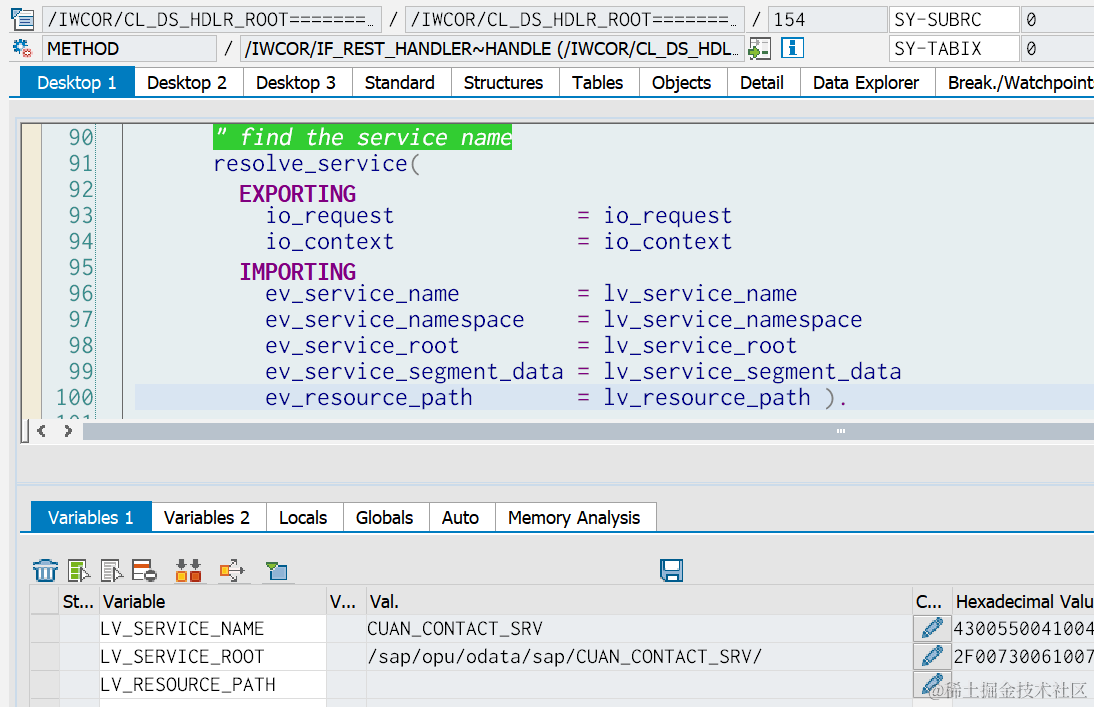Click the green funnel filter icon
Image resolution: width=1094 pixels, height=707 pixels.
click(276, 571)
